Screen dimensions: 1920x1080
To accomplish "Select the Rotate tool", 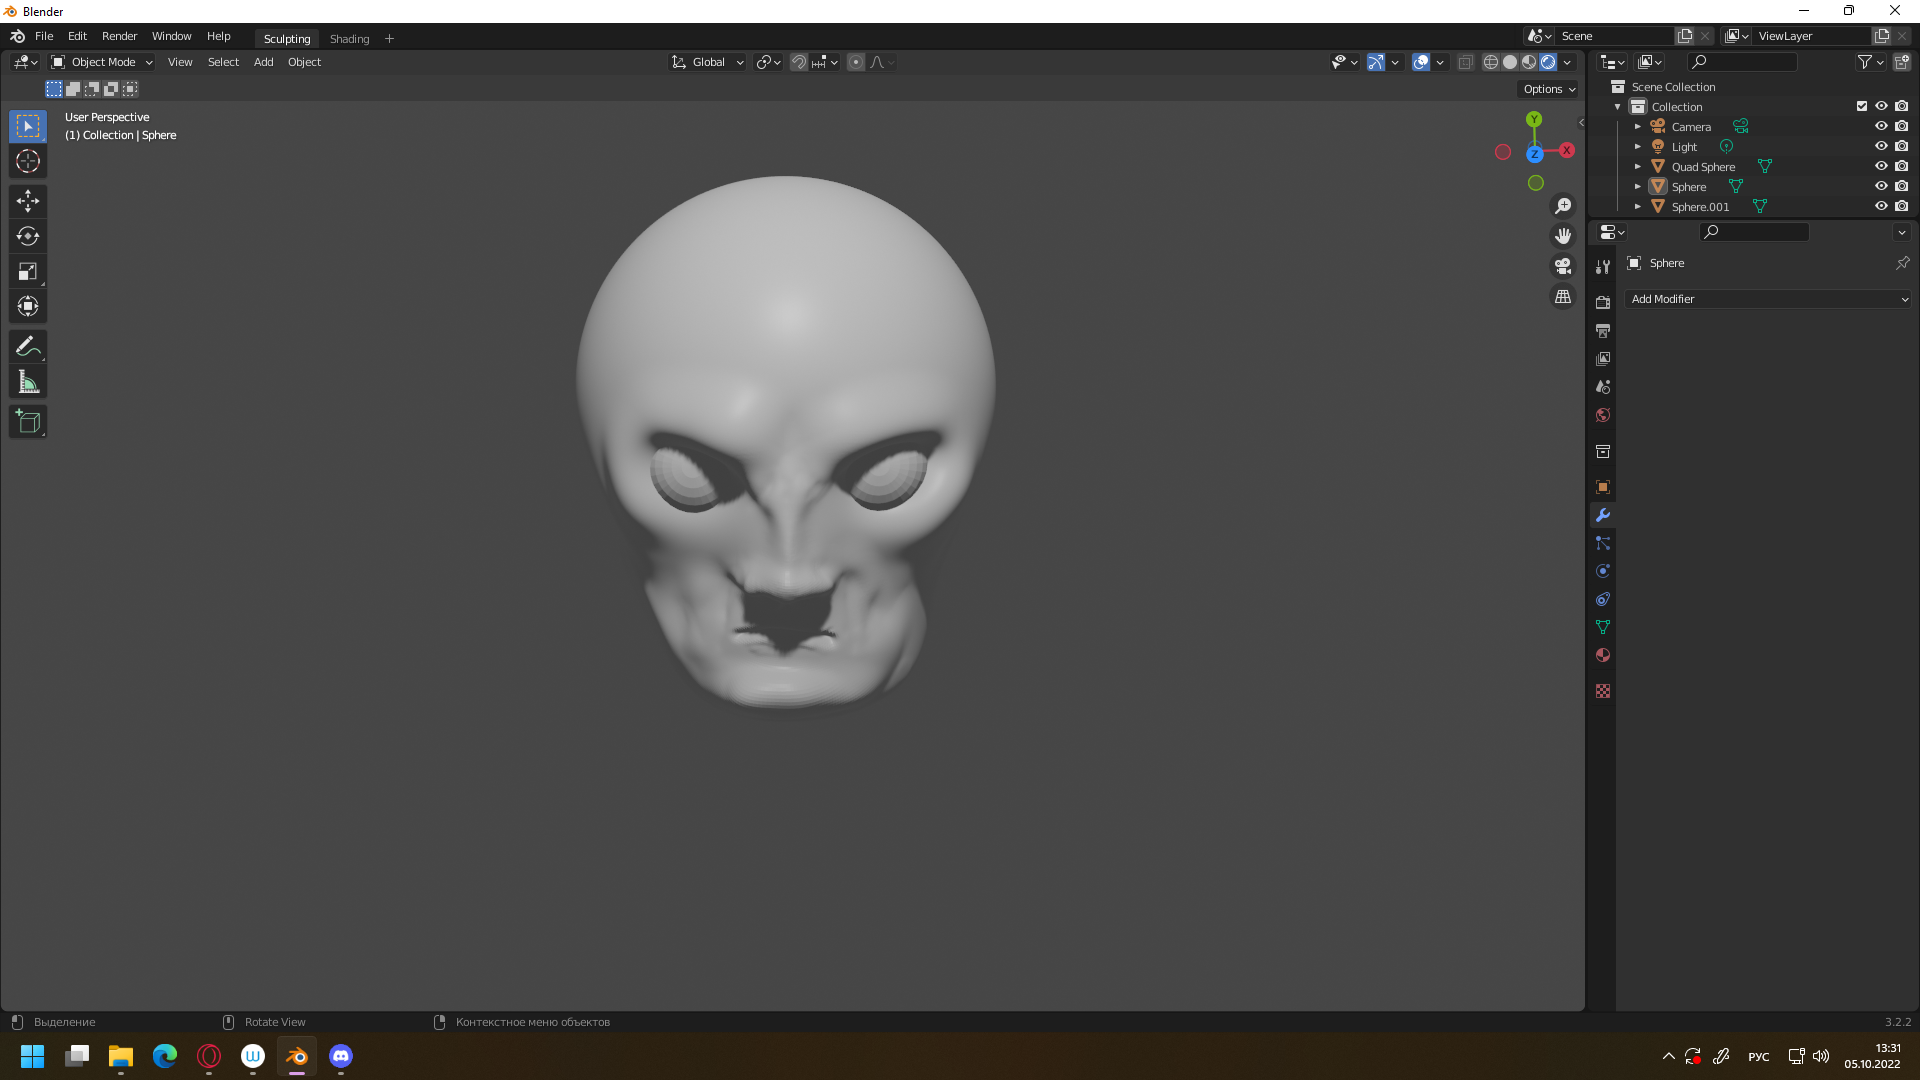I will tap(28, 236).
